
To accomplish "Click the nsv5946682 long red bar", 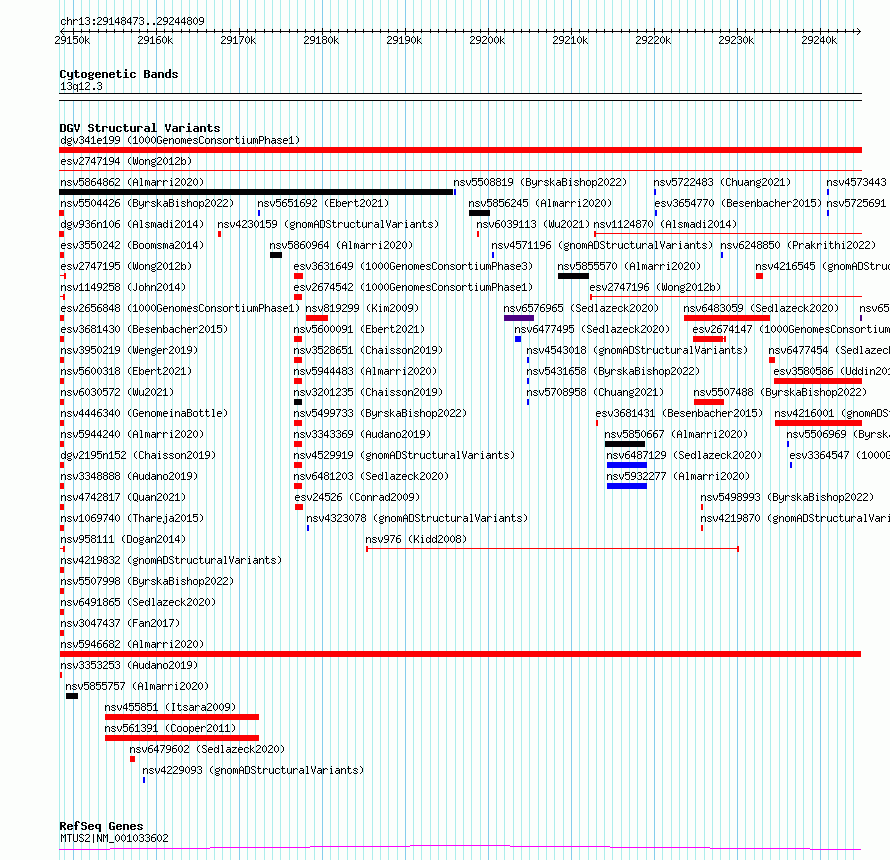I will pyautogui.click(x=460, y=654).
